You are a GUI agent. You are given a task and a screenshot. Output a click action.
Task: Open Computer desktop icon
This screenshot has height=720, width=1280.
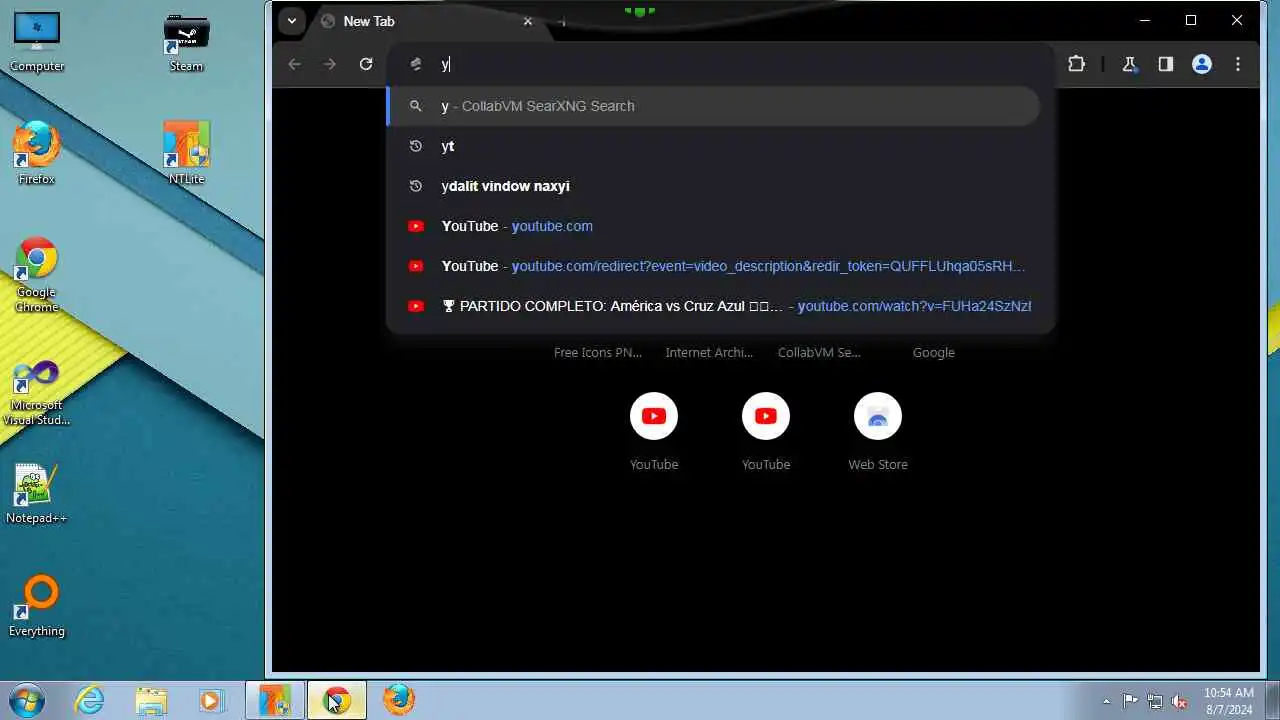click(x=37, y=42)
